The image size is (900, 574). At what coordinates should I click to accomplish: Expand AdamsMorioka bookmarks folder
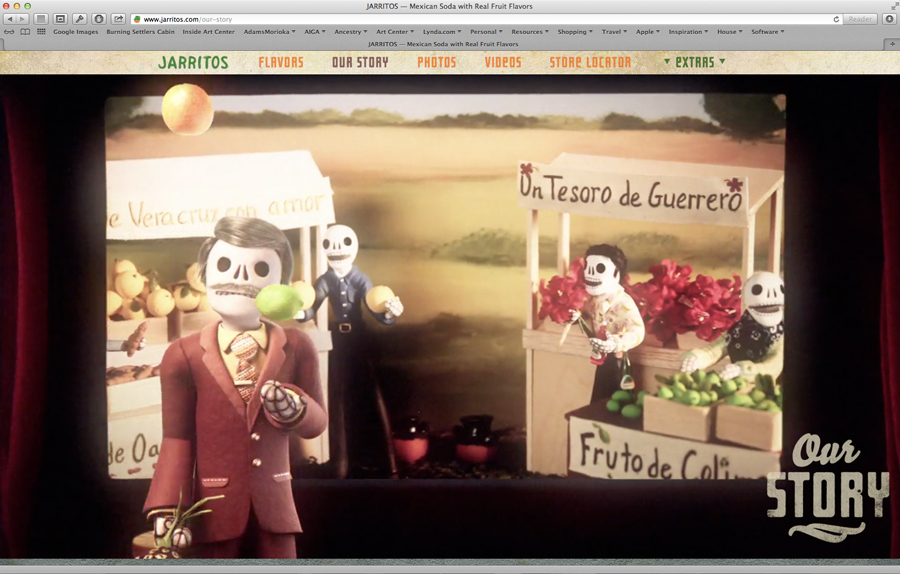269,32
